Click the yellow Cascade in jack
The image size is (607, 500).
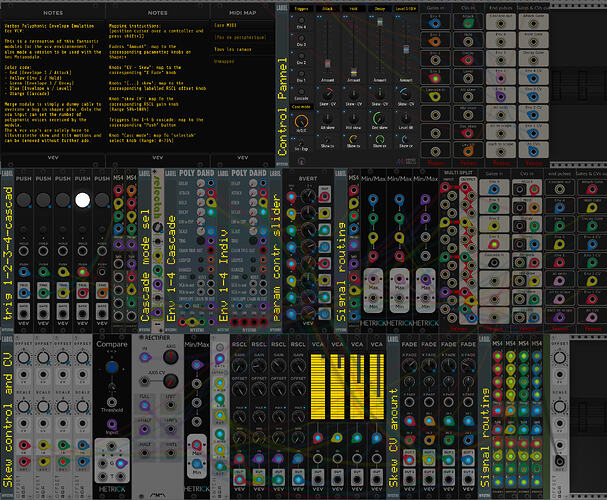(435, 96)
